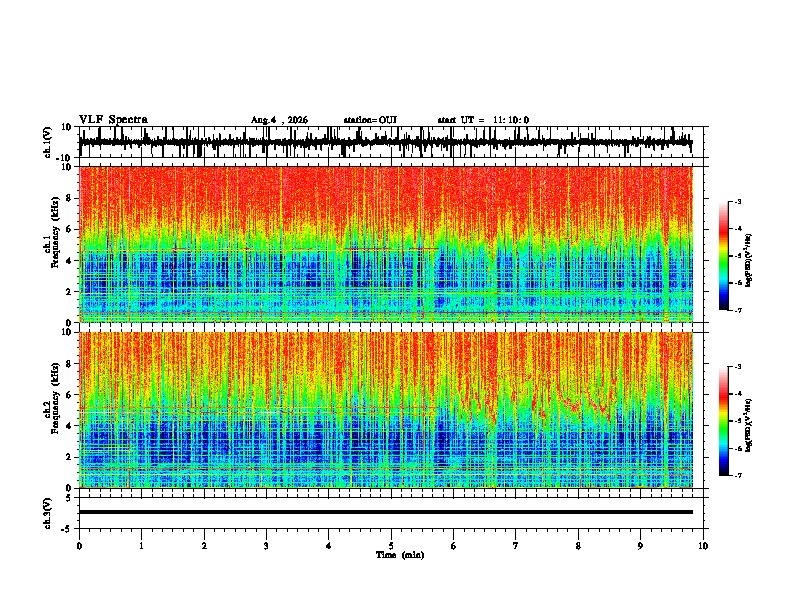Screen dimensions: 792x612
Task: Click the station label in the header
Action: [370, 120]
